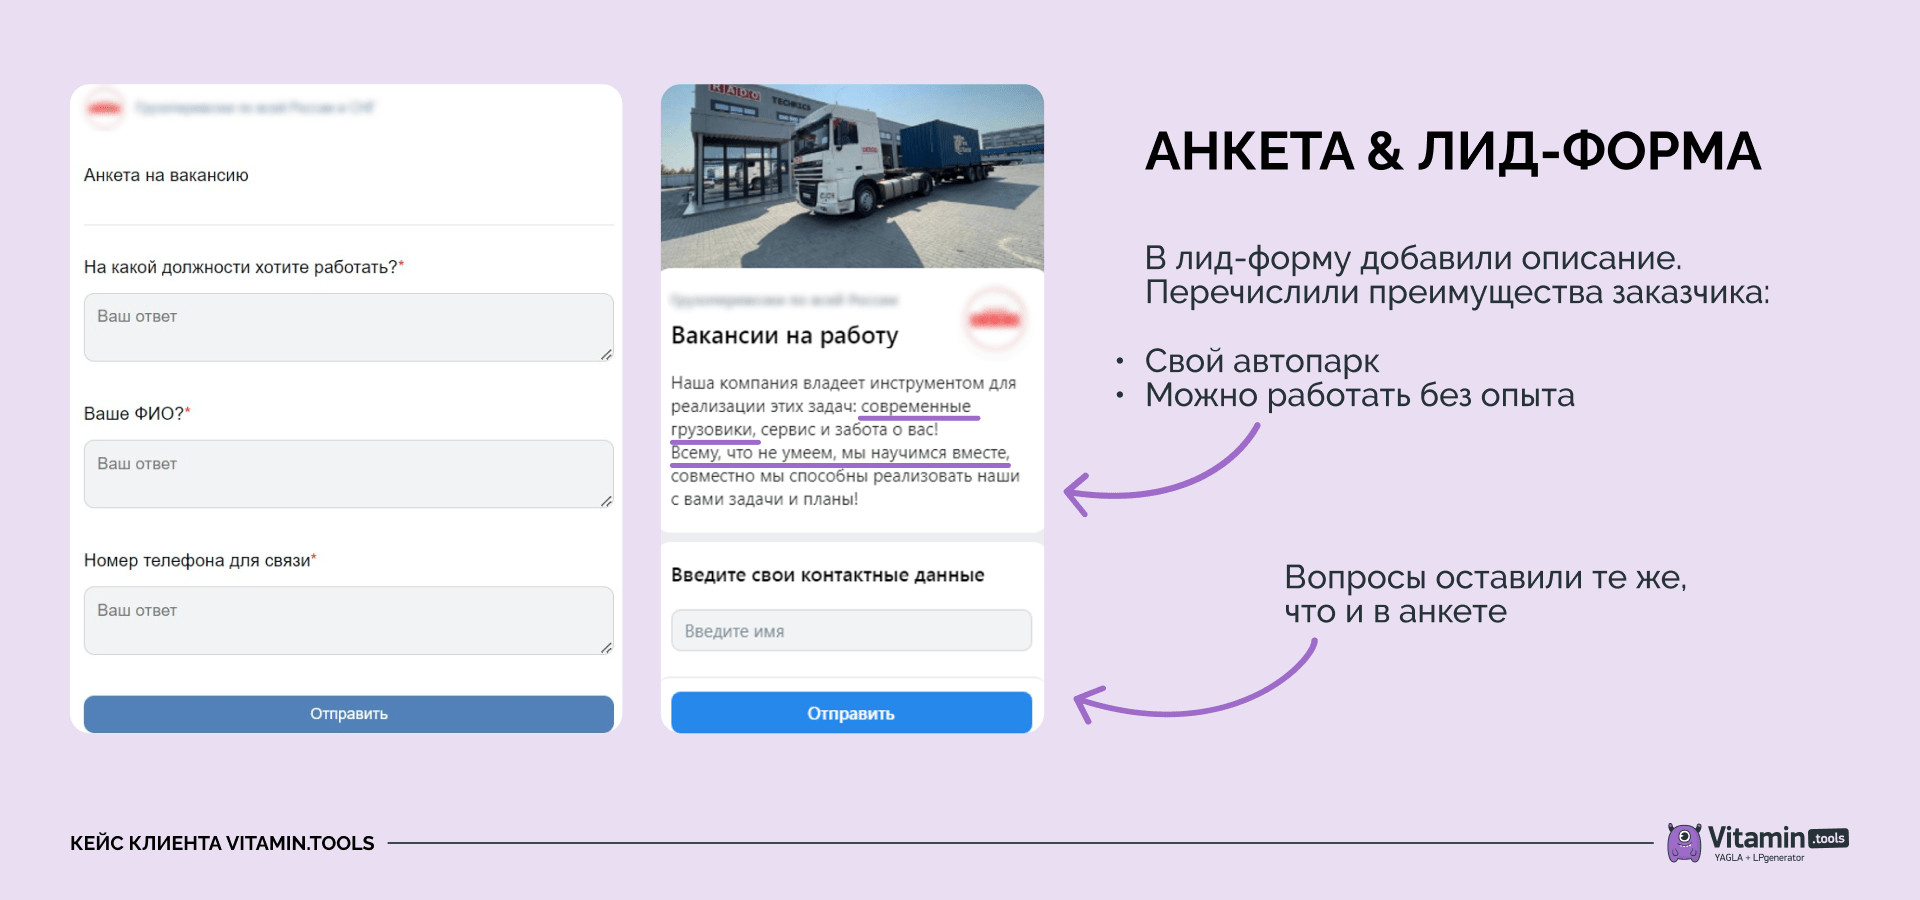Click the paragraph starting Наша компания владеет инструментом
Image resolution: width=1920 pixels, height=900 pixels.
(845, 441)
